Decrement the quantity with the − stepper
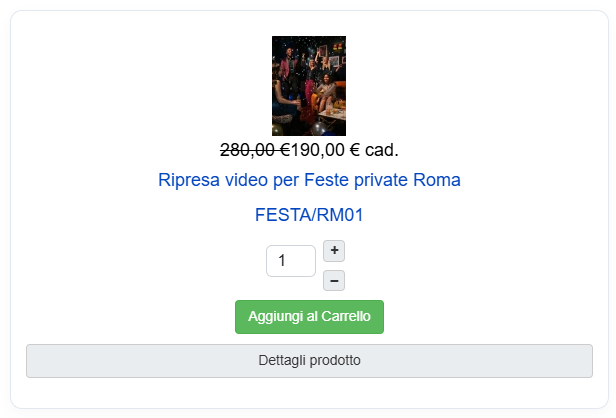Viewport: 616px width, 418px height. point(334,280)
